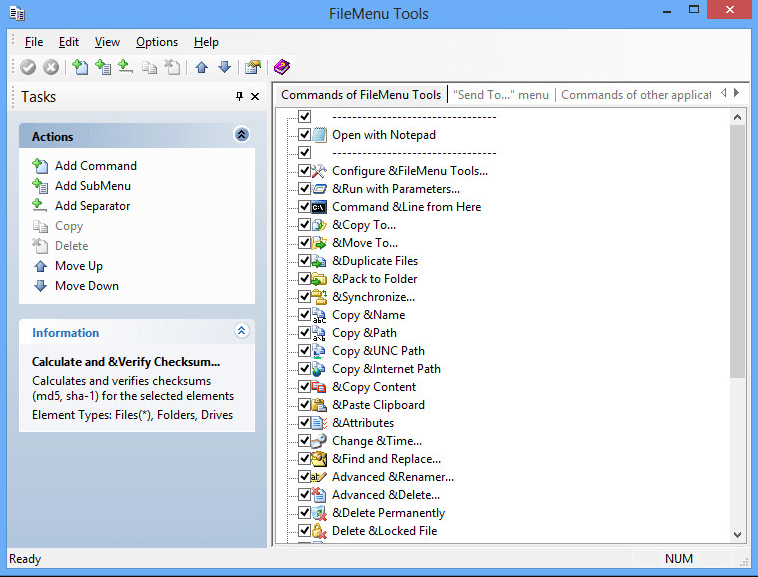Screen dimensions: 758x577
Task: Click Move Up in Actions
Action: [79, 266]
